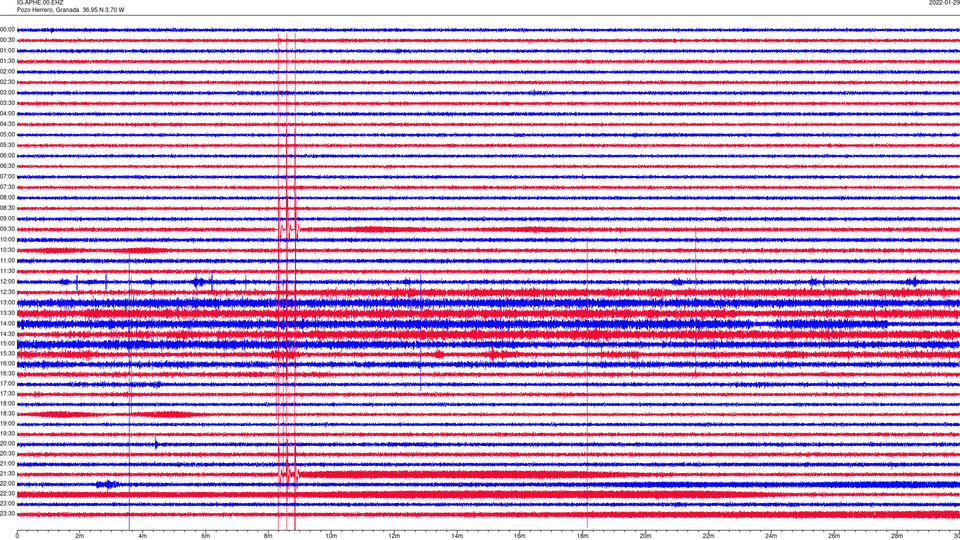
Task: Click the 03:30 time label
Action: click(x=8, y=103)
